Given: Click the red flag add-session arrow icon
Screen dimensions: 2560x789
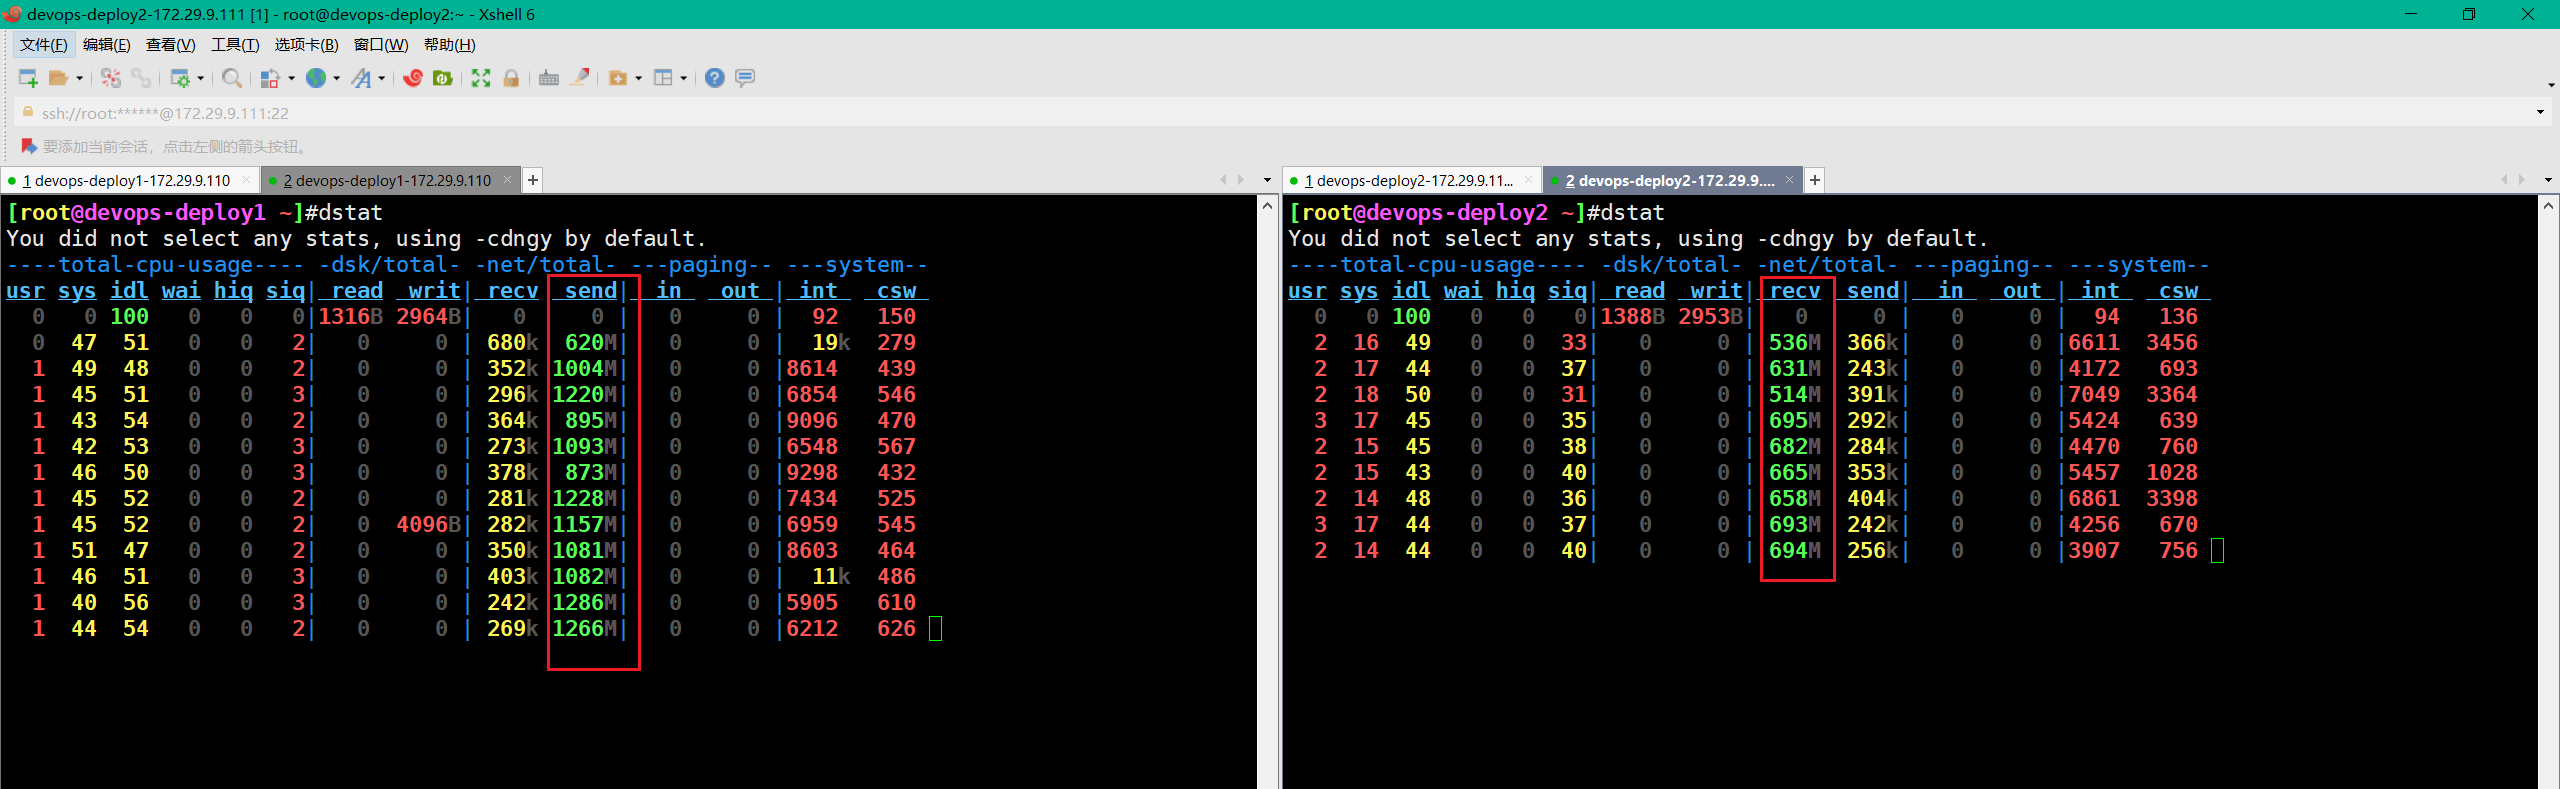Looking at the screenshot, I should (x=29, y=146).
